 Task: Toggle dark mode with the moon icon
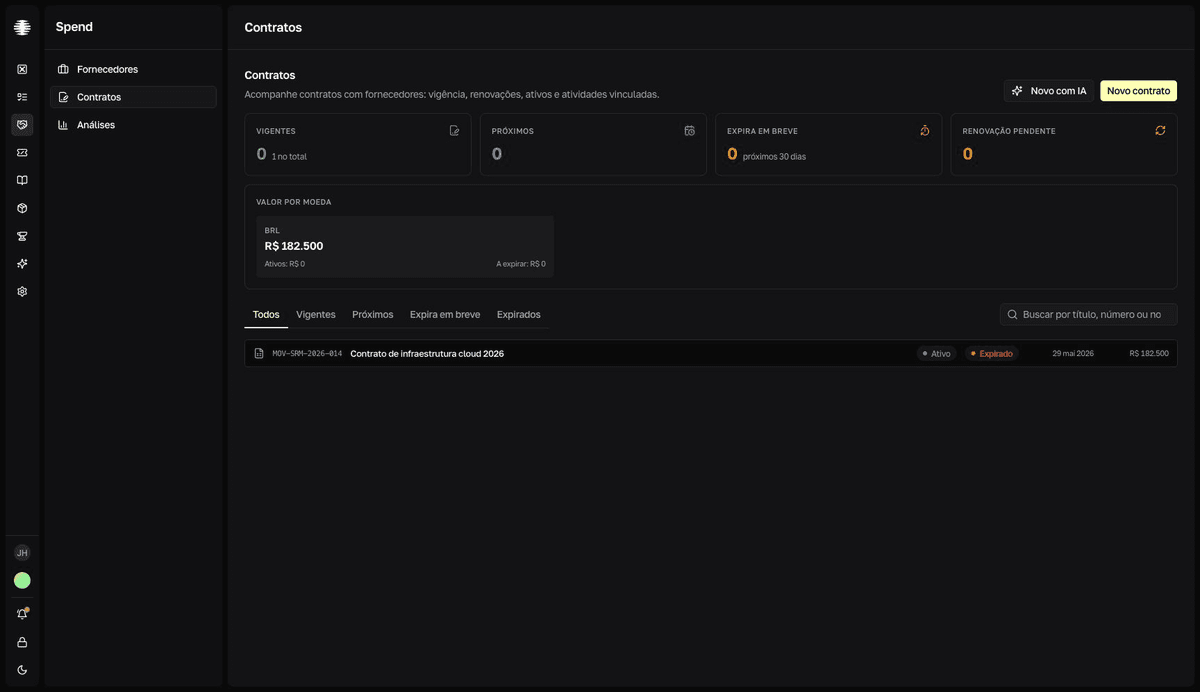[22, 670]
